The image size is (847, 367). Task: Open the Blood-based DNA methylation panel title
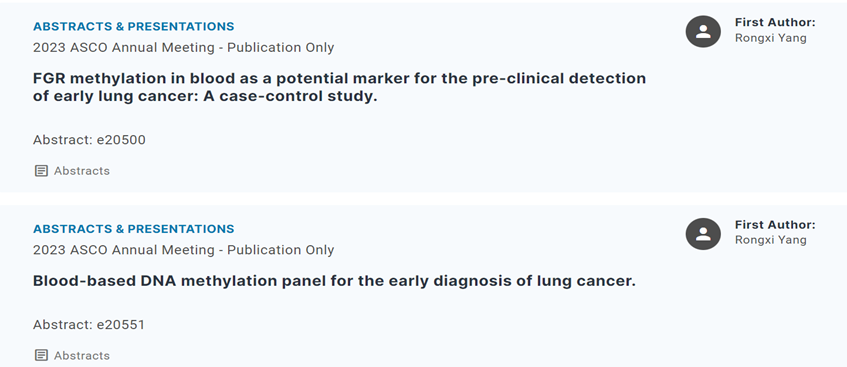coord(334,281)
